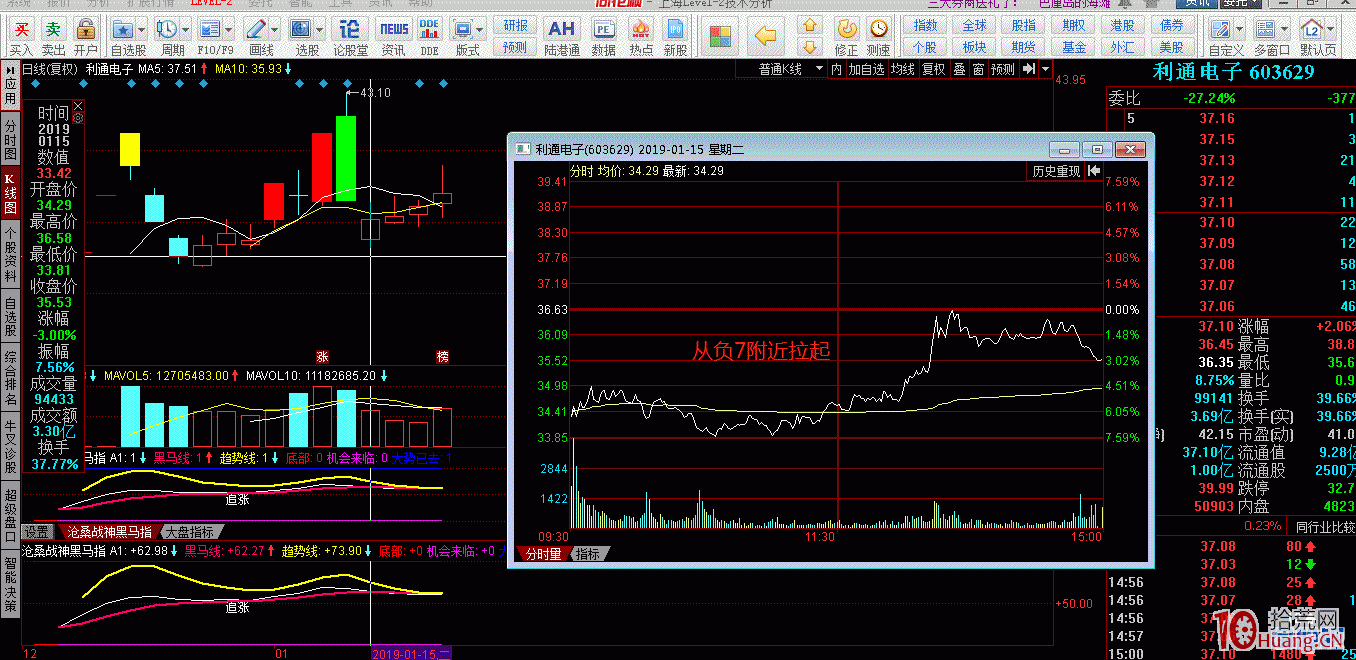This screenshot has height=660, width=1356.
Task: Click the gear icon in K-line data panel
Action: point(78,117)
